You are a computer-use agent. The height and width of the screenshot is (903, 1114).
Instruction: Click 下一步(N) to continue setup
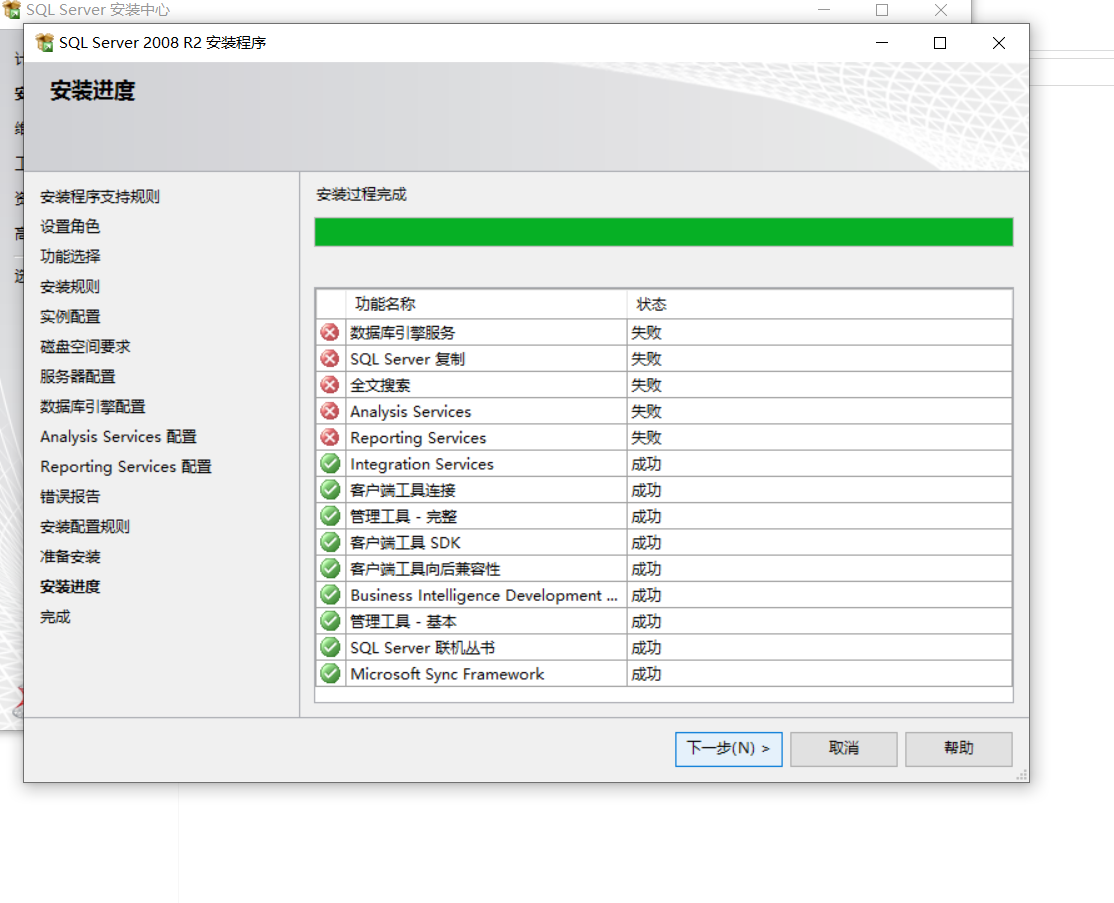[x=728, y=749]
